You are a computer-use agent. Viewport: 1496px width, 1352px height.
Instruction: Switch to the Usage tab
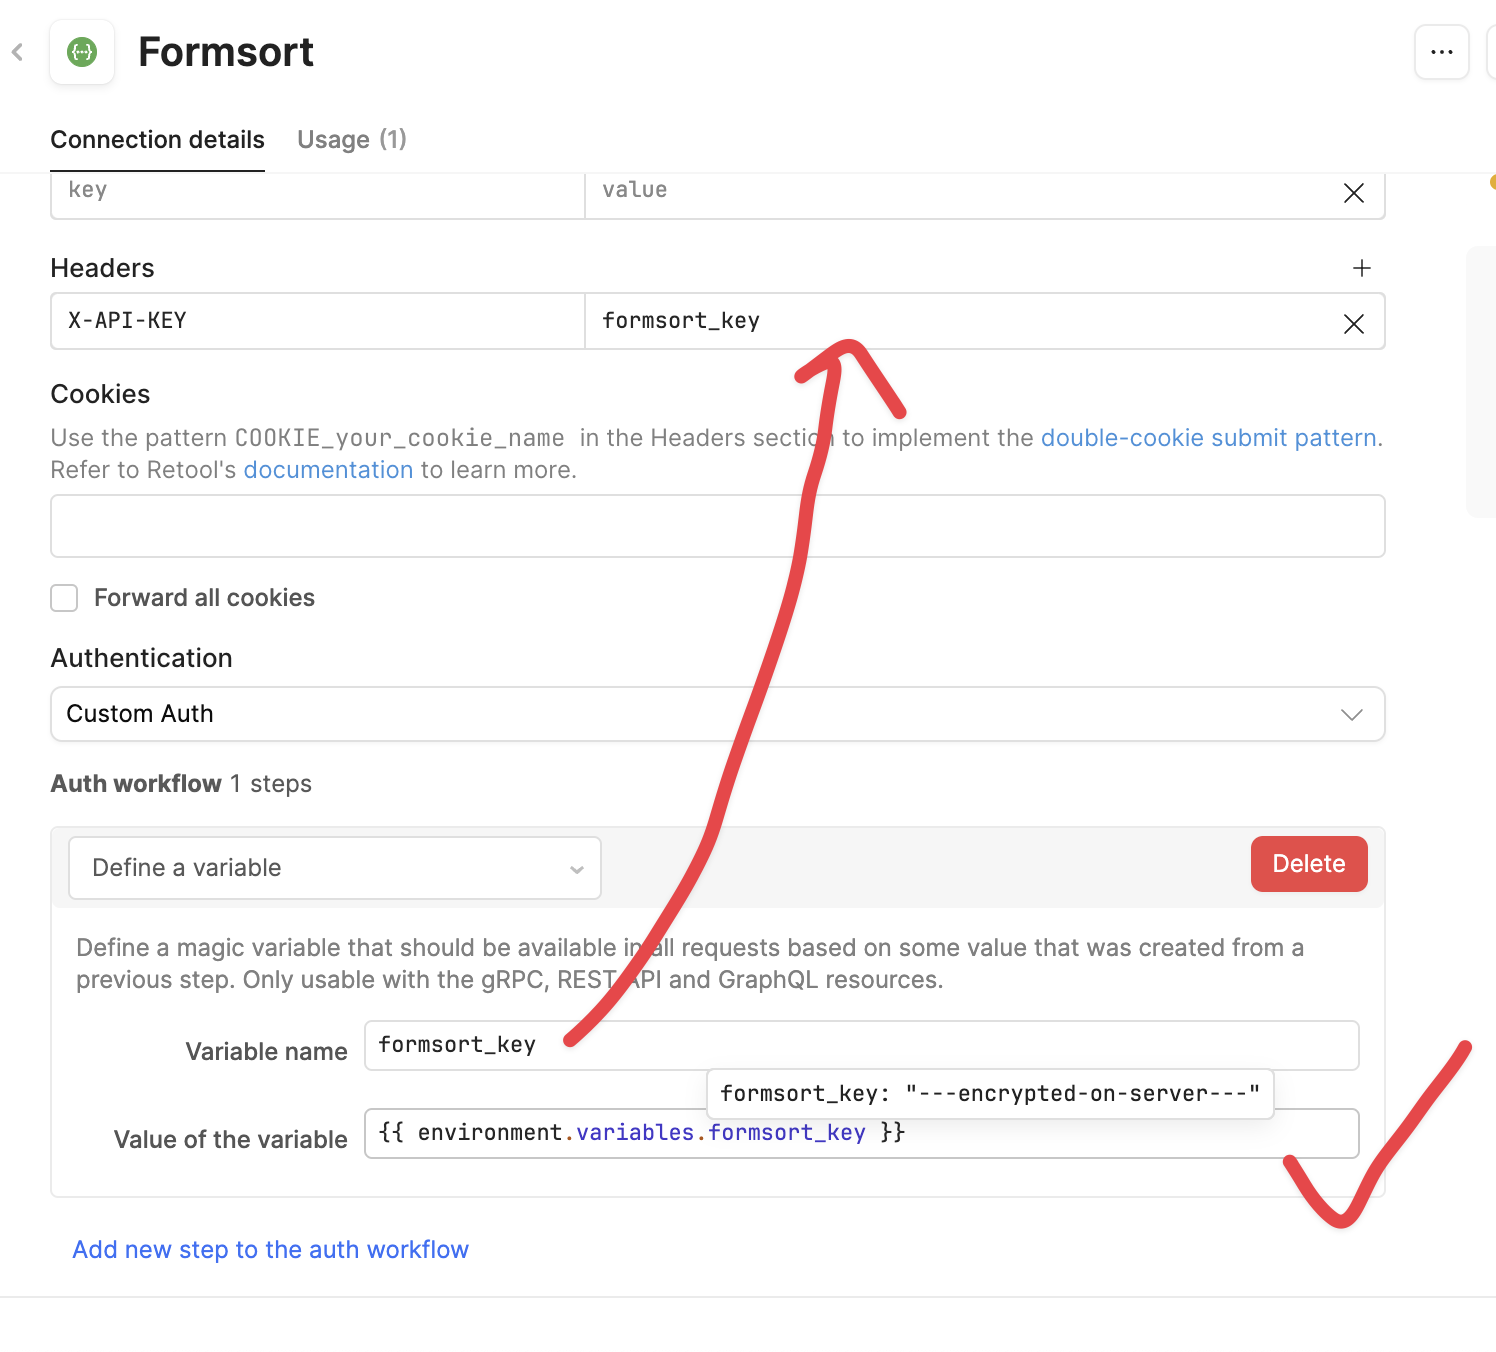(x=351, y=140)
